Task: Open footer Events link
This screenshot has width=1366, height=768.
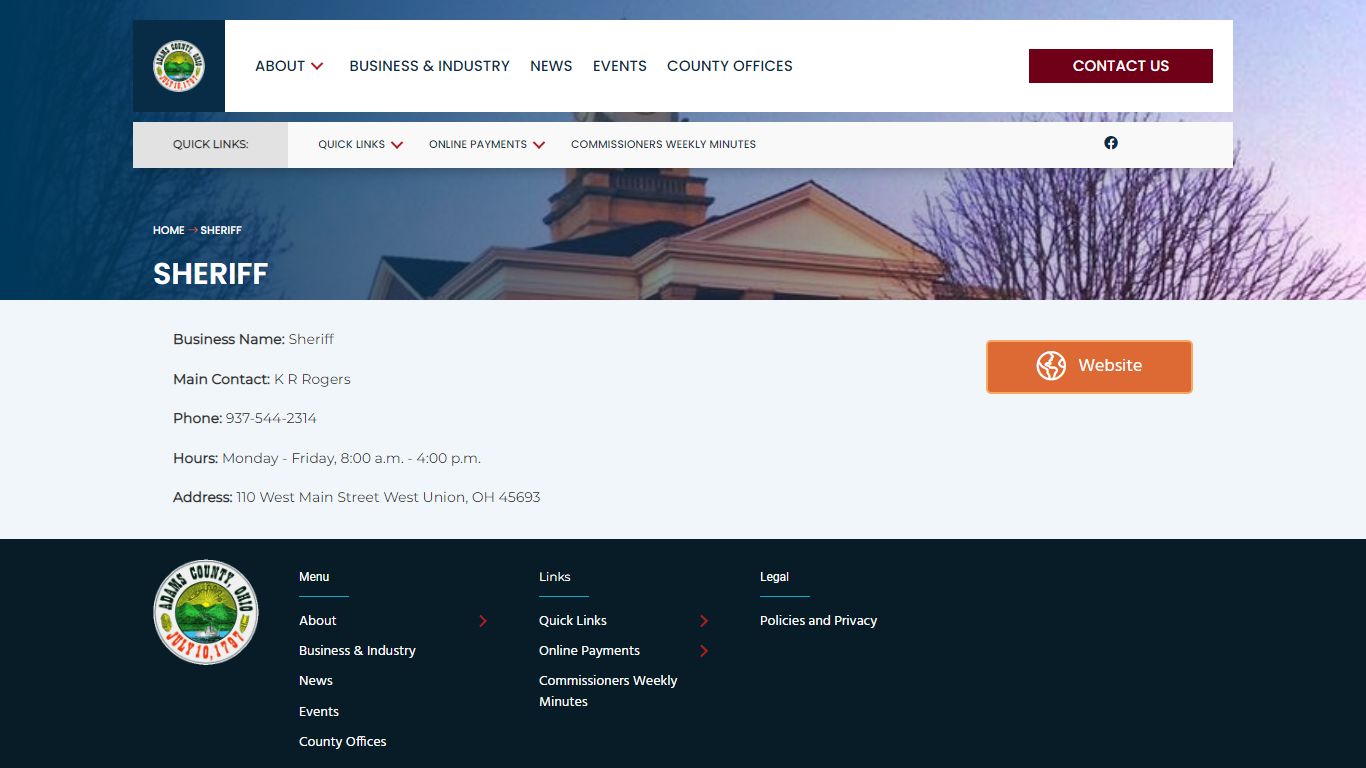Action: pyautogui.click(x=319, y=712)
